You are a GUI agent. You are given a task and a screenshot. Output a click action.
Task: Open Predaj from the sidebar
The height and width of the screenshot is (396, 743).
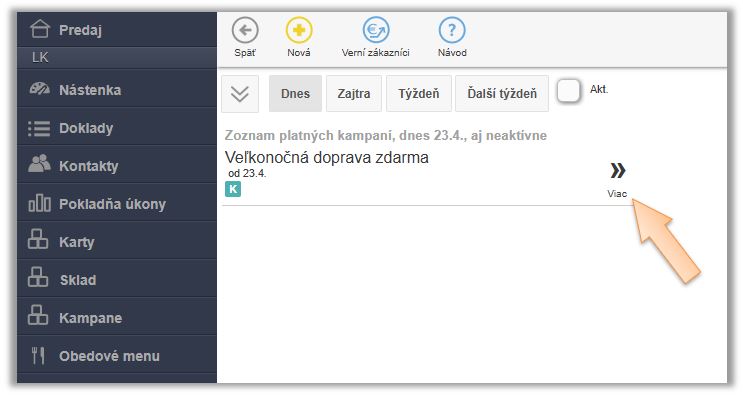[x=117, y=30]
